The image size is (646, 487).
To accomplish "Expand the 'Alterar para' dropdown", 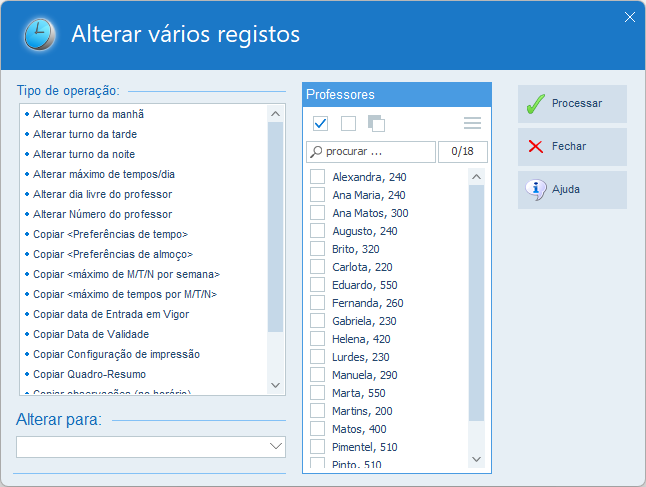I will (276, 447).
